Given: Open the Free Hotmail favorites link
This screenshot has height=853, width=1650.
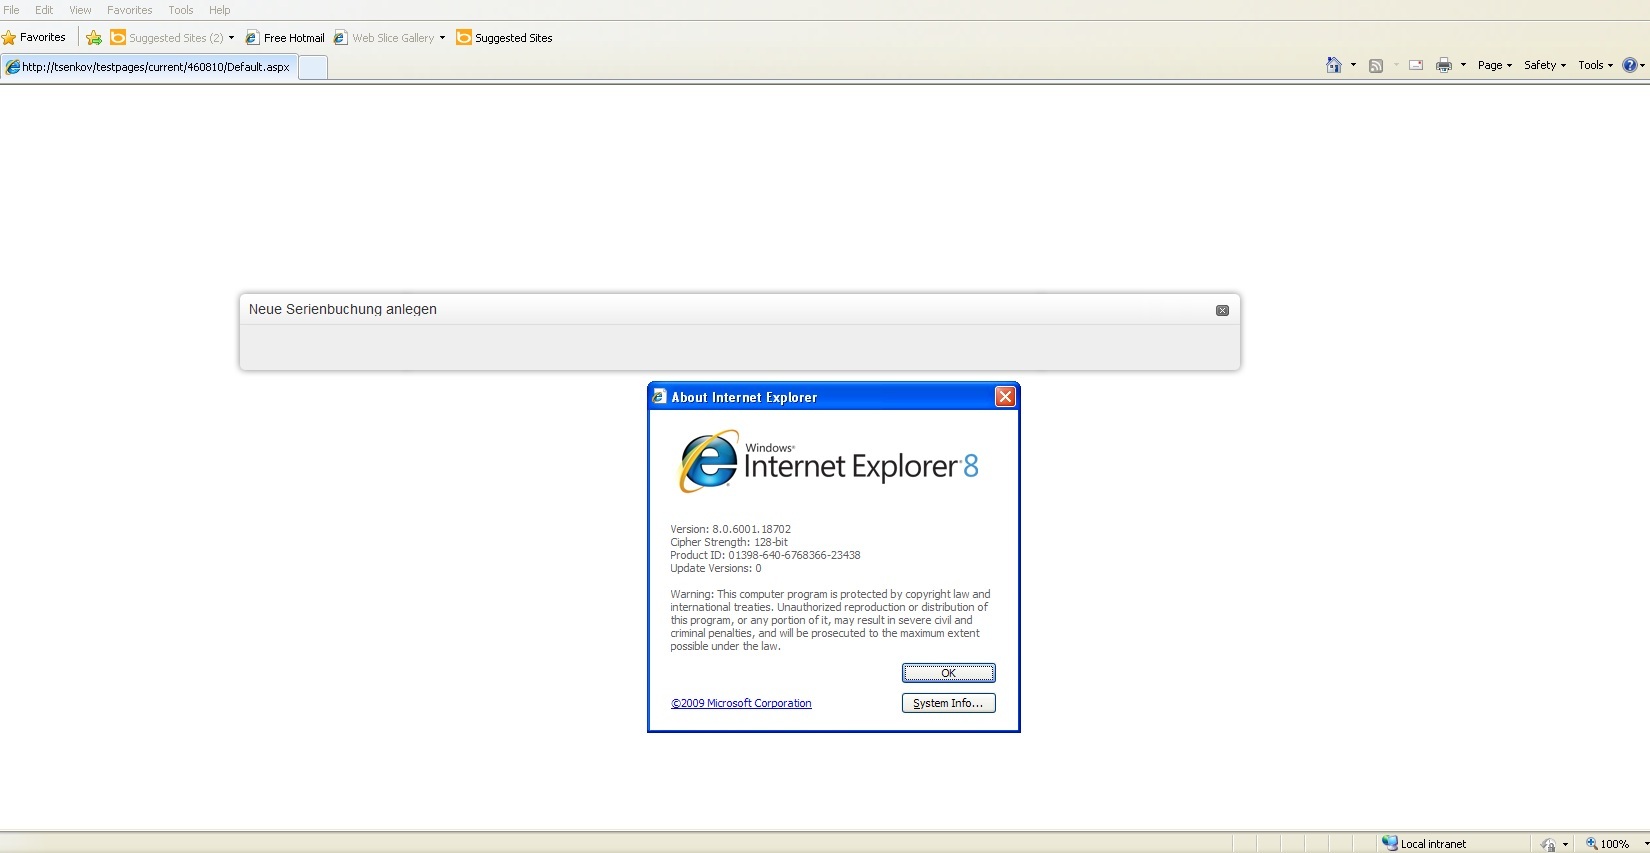Looking at the screenshot, I should (285, 38).
